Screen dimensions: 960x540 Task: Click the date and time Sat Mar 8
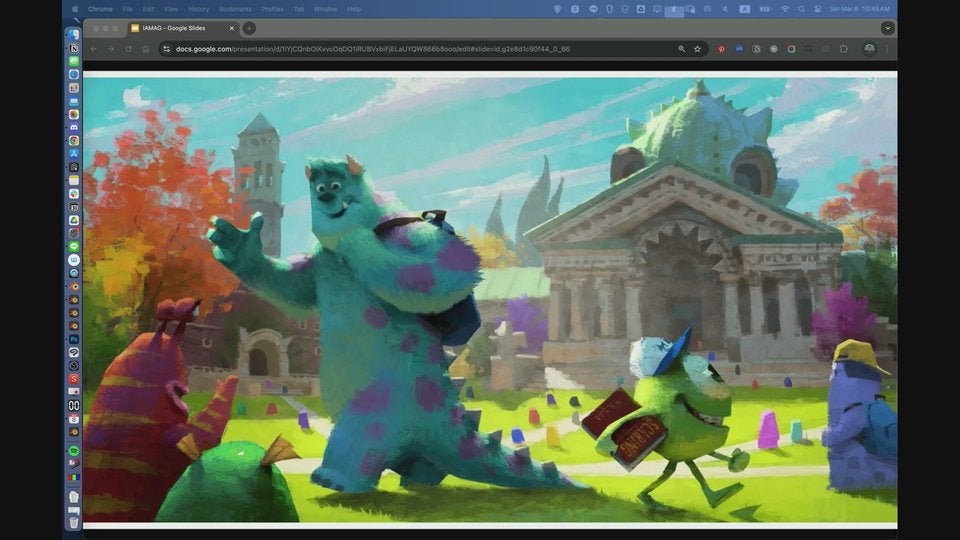[x=860, y=9]
